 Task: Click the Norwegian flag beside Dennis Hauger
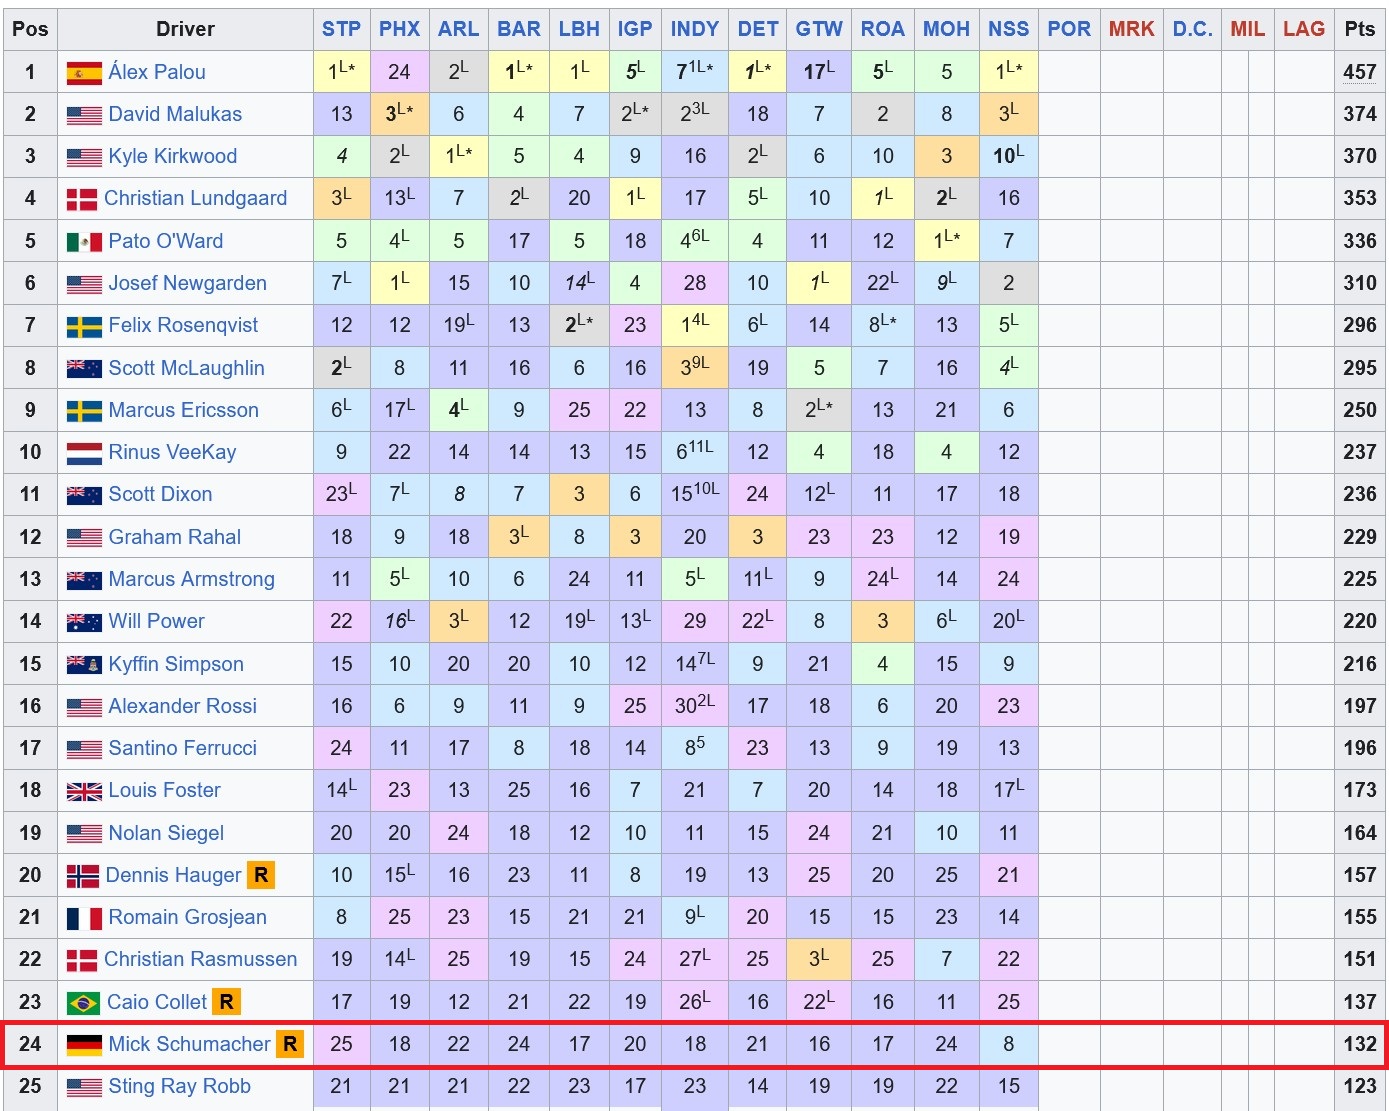click(x=82, y=876)
